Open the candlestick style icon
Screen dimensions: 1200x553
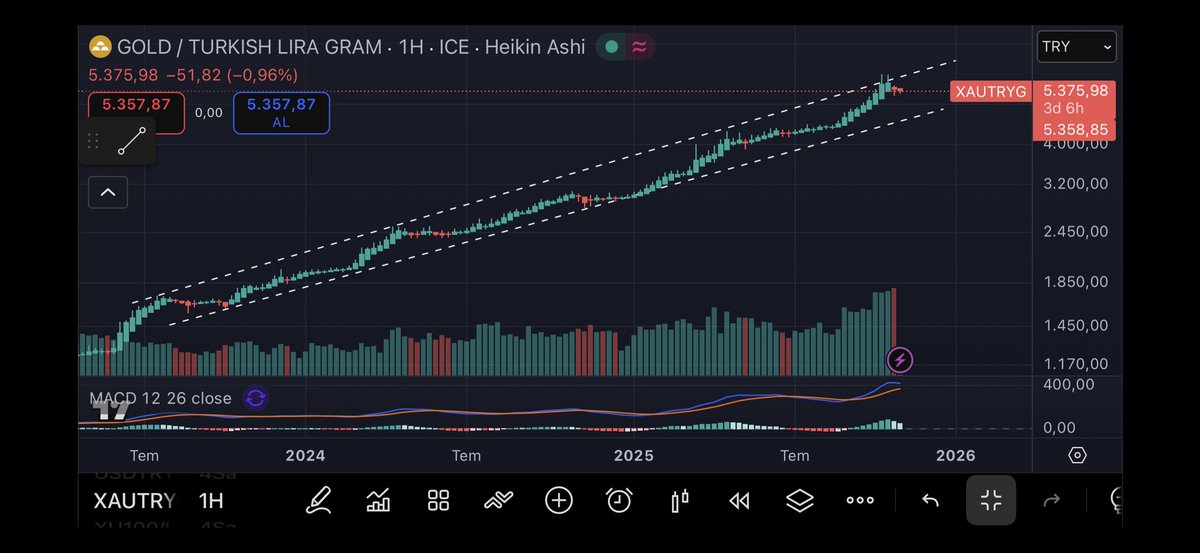680,500
